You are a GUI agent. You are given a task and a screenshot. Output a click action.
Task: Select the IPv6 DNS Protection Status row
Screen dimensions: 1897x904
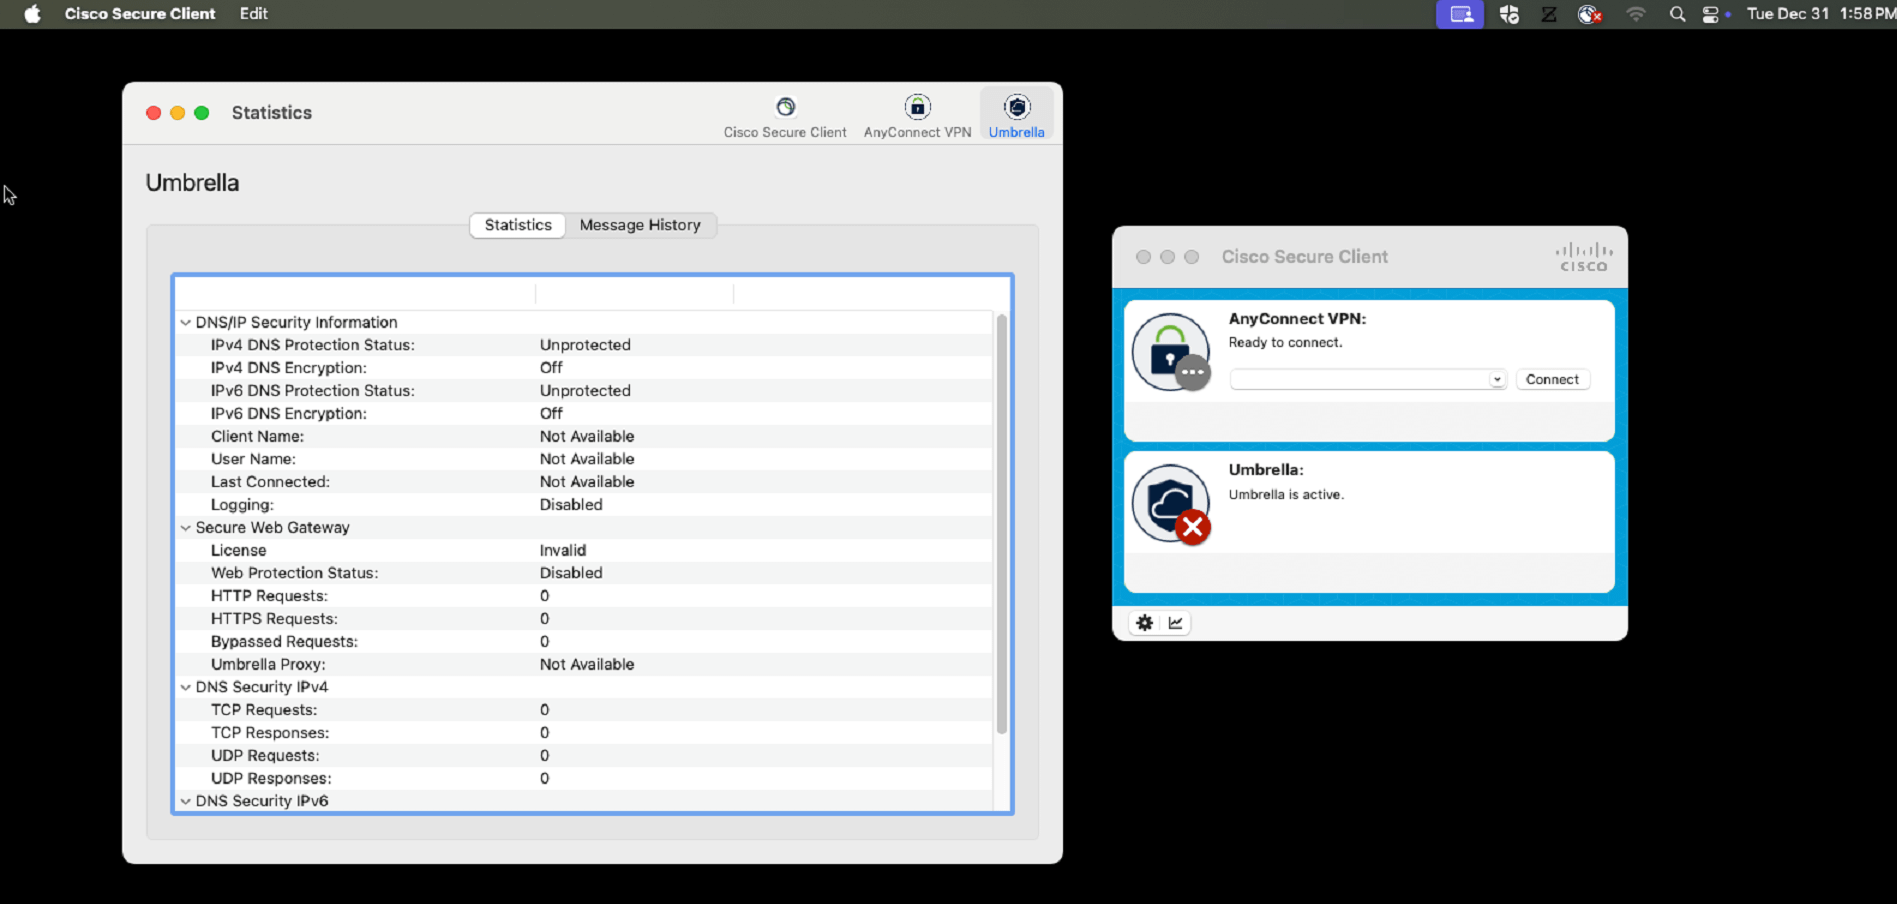(x=584, y=391)
